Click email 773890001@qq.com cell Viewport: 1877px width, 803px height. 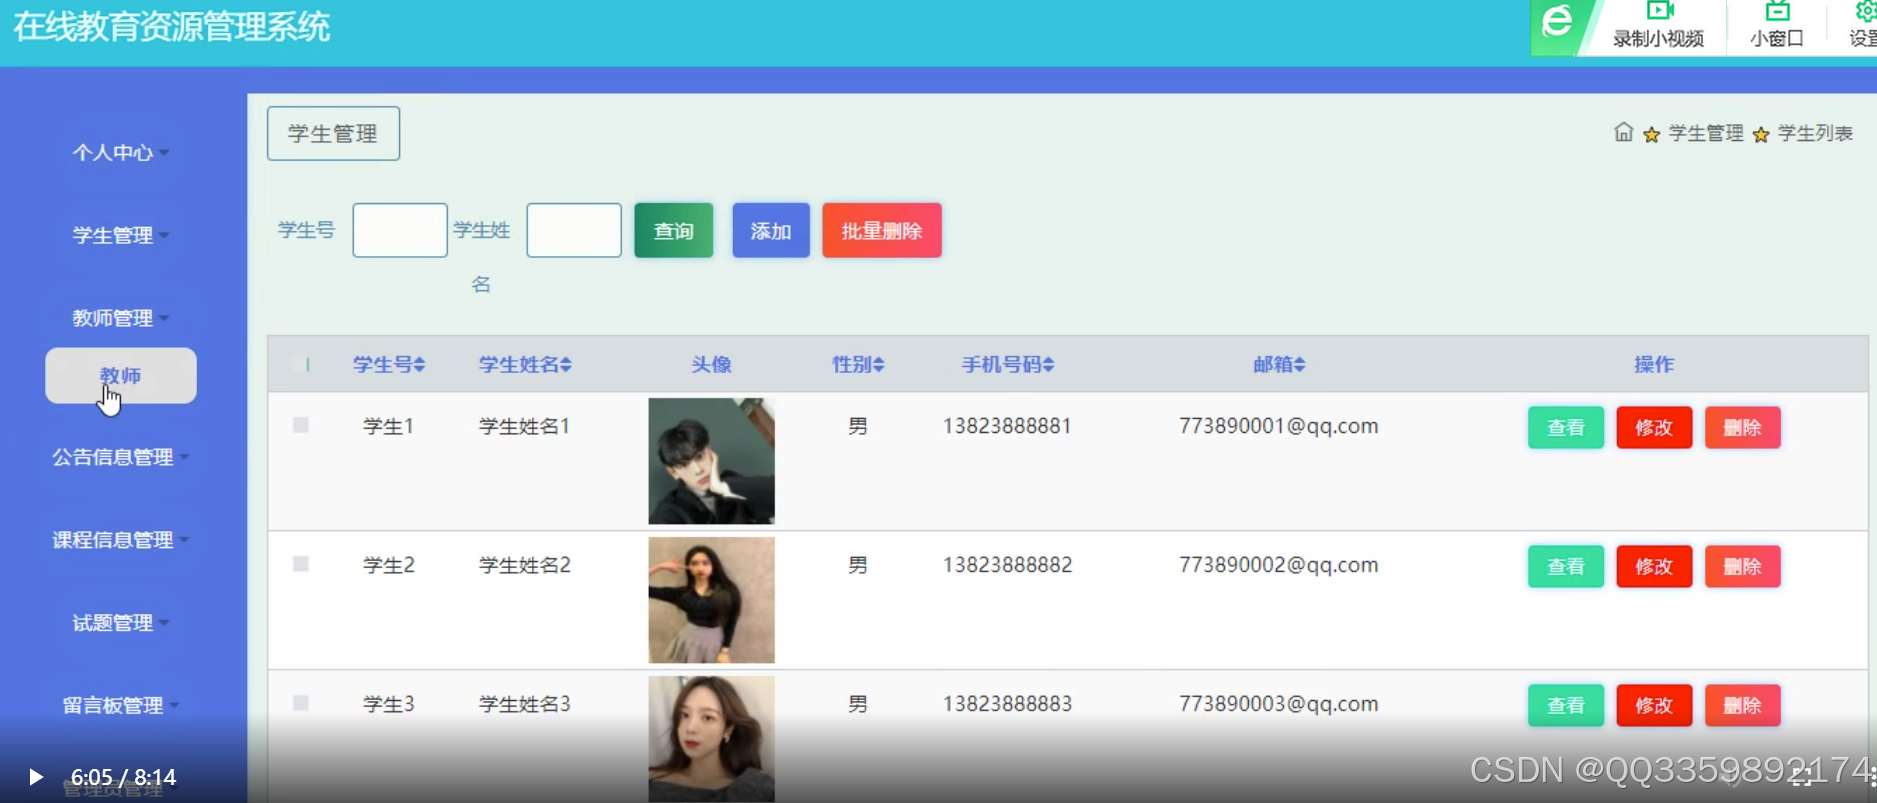click(x=1278, y=426)
